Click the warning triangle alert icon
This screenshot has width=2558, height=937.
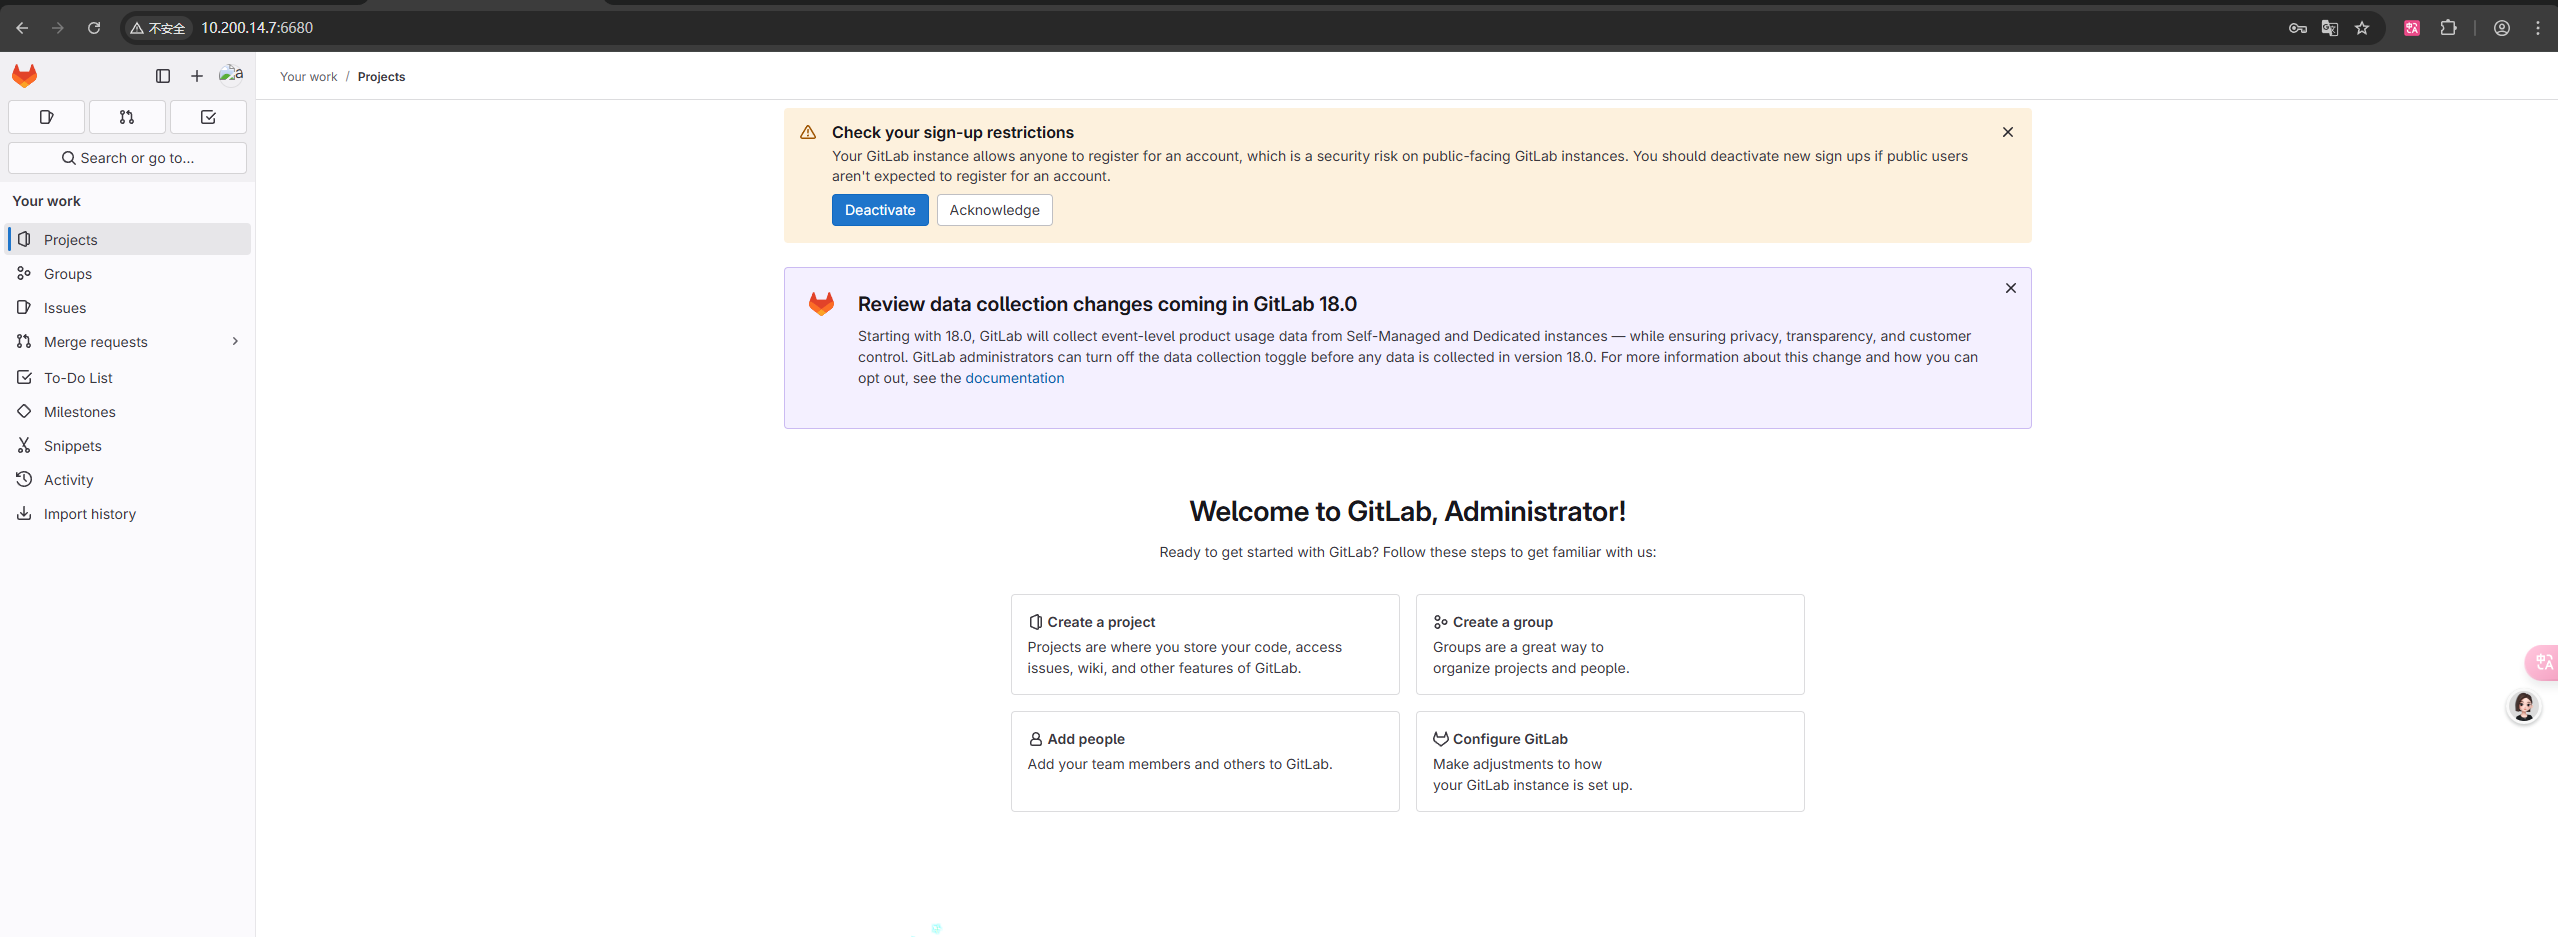pyautogui.click(x=808, y=132)
